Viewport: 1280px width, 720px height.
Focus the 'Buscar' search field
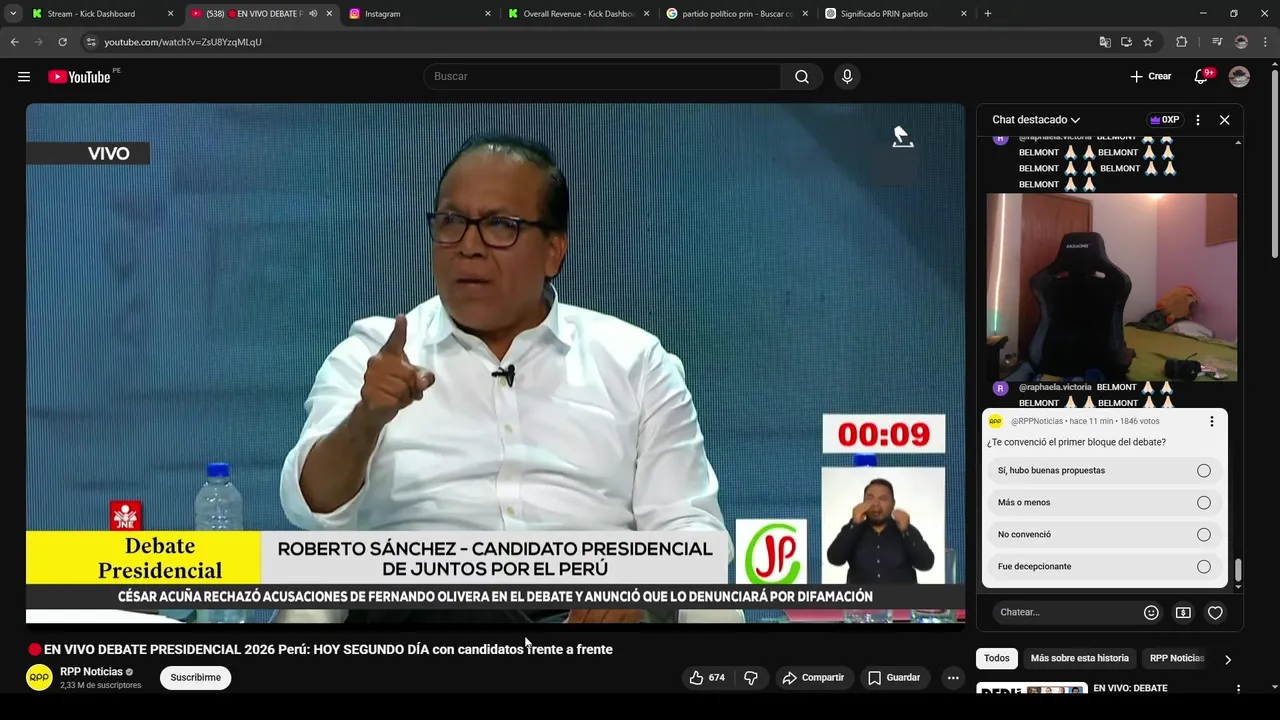click(x=602, y=77)
